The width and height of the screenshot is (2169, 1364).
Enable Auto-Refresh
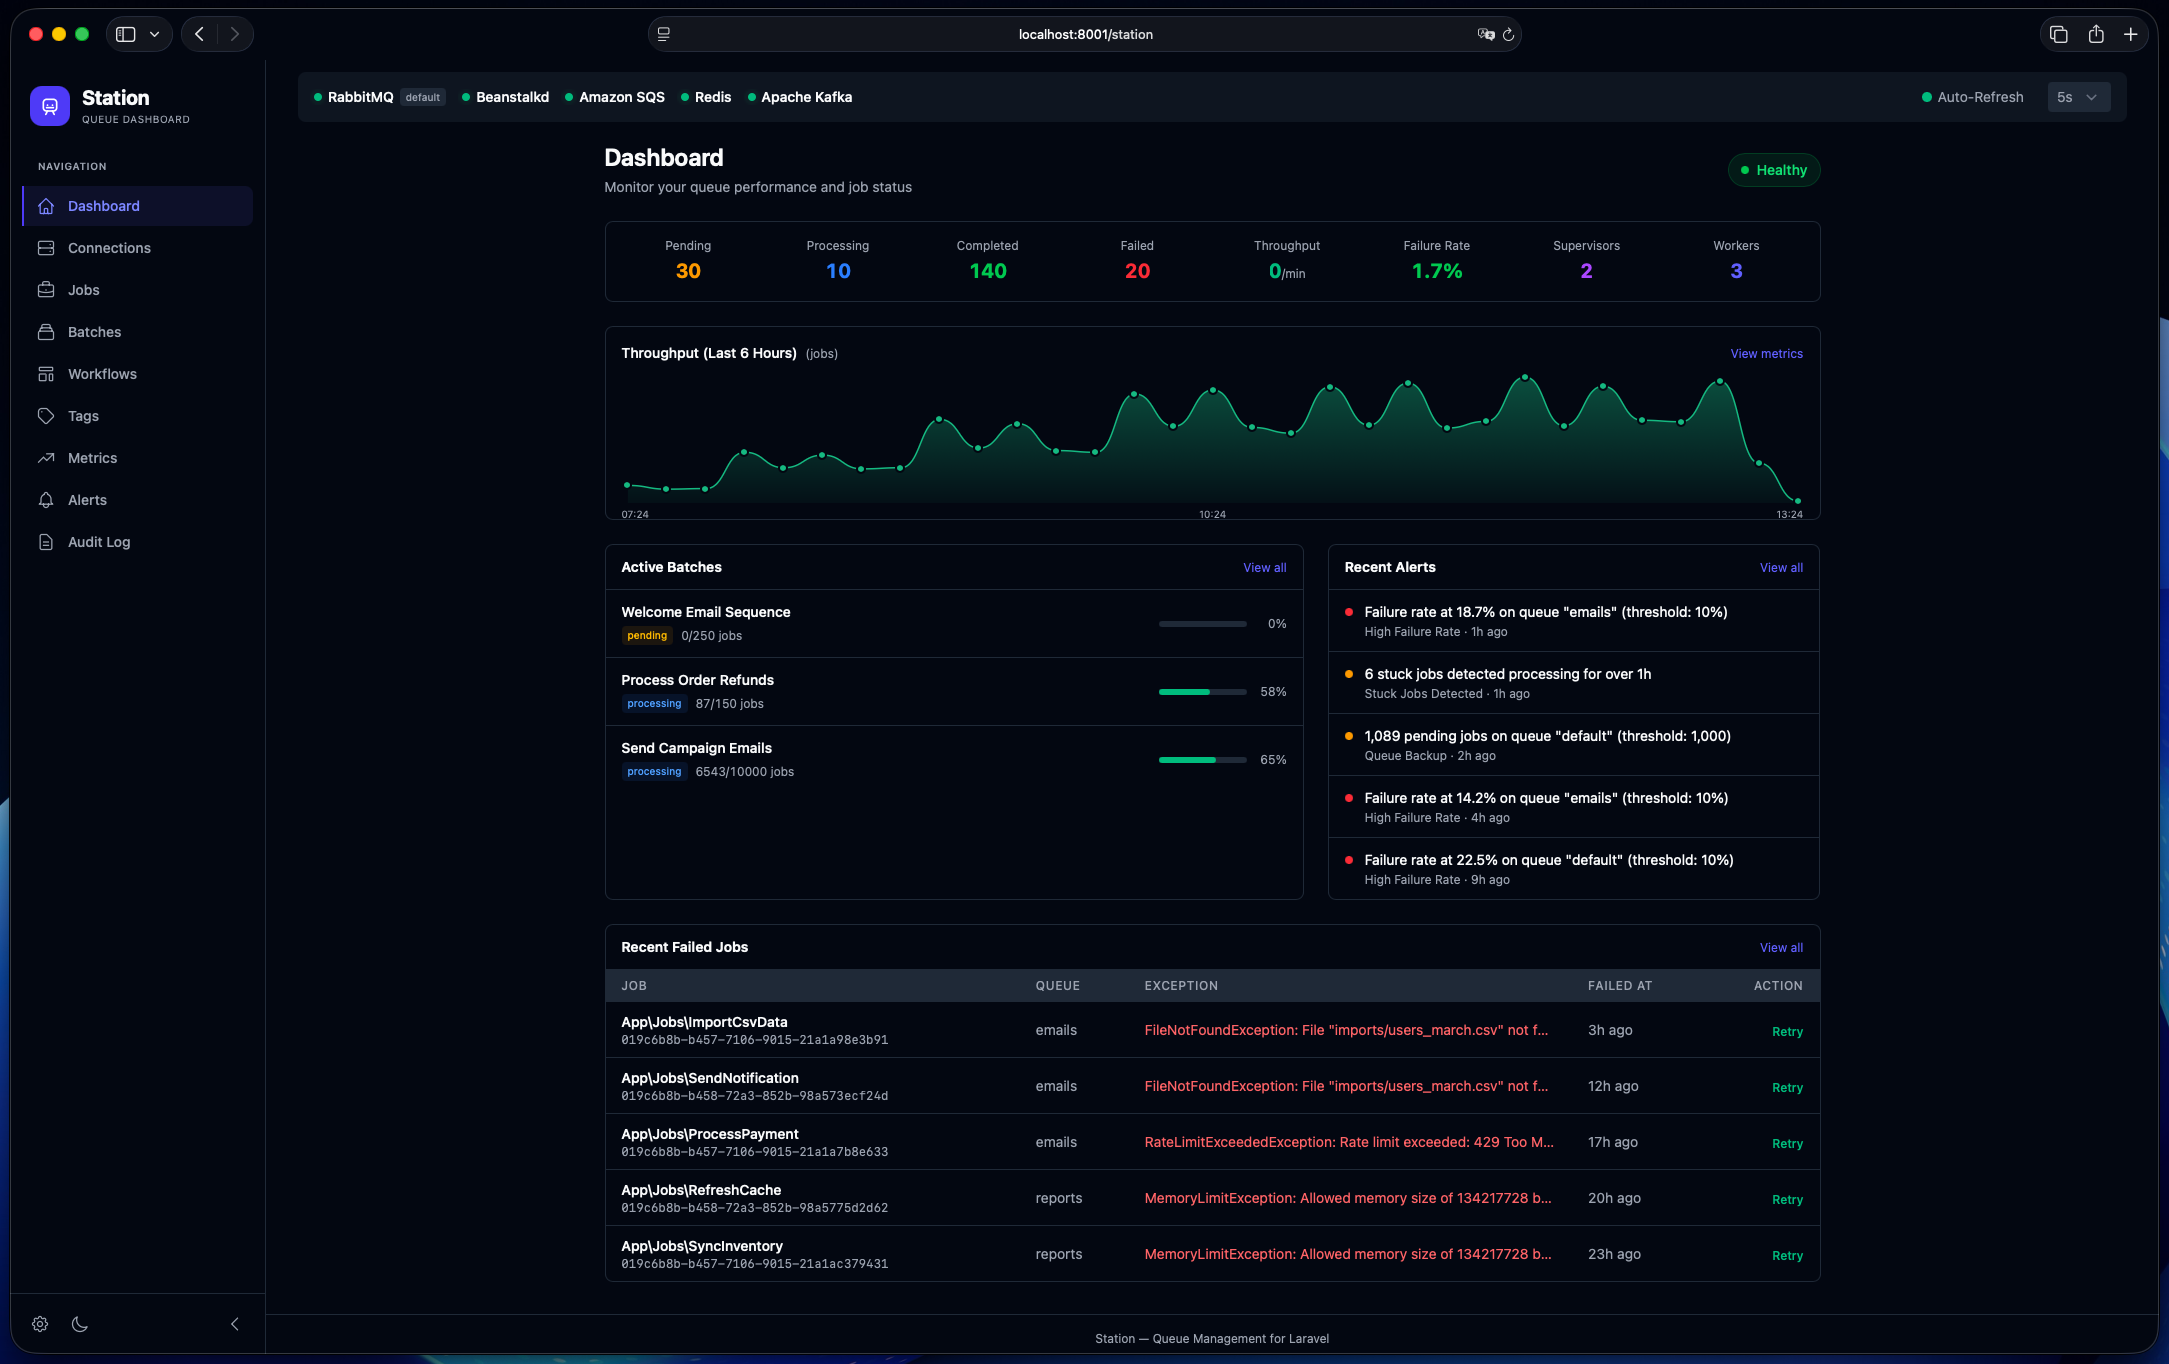click(1973, 97)
